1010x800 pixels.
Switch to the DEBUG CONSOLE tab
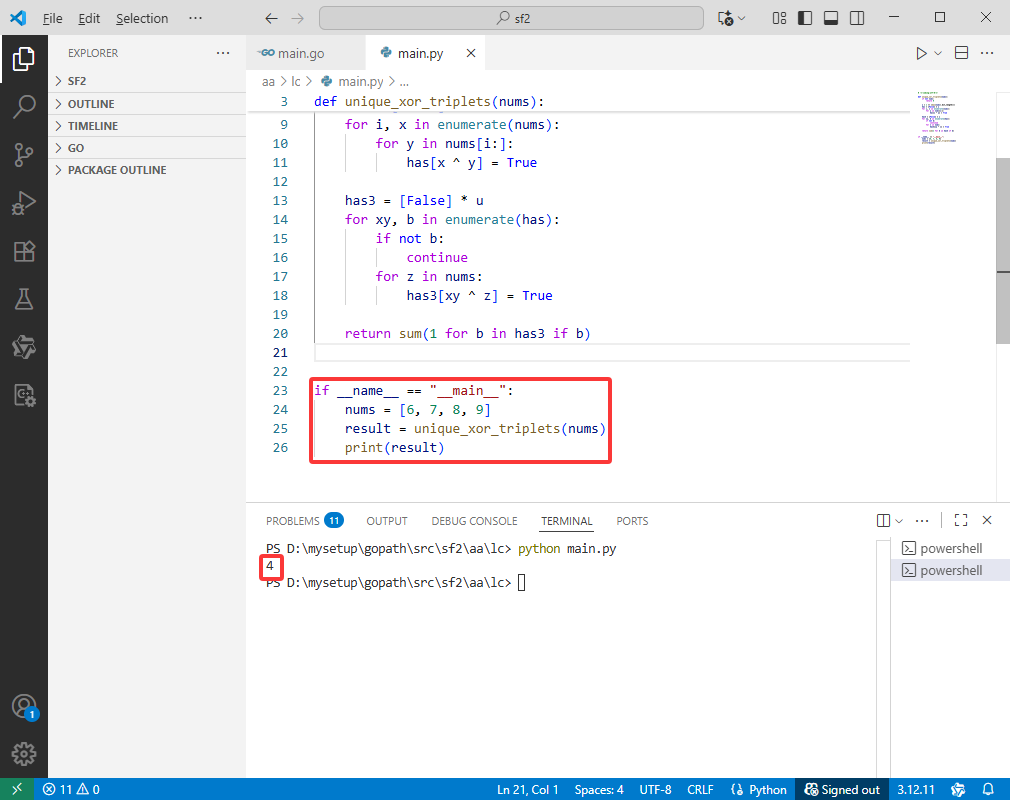click(x=474, y=520)
